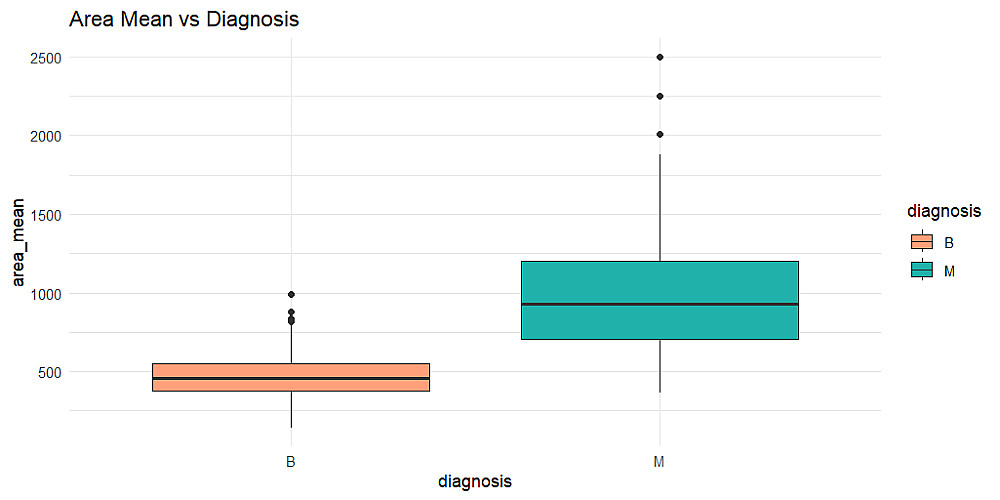Click the topmost B outlier near 1000
Screen dimensions: 1000x500
tap(291, 294)
